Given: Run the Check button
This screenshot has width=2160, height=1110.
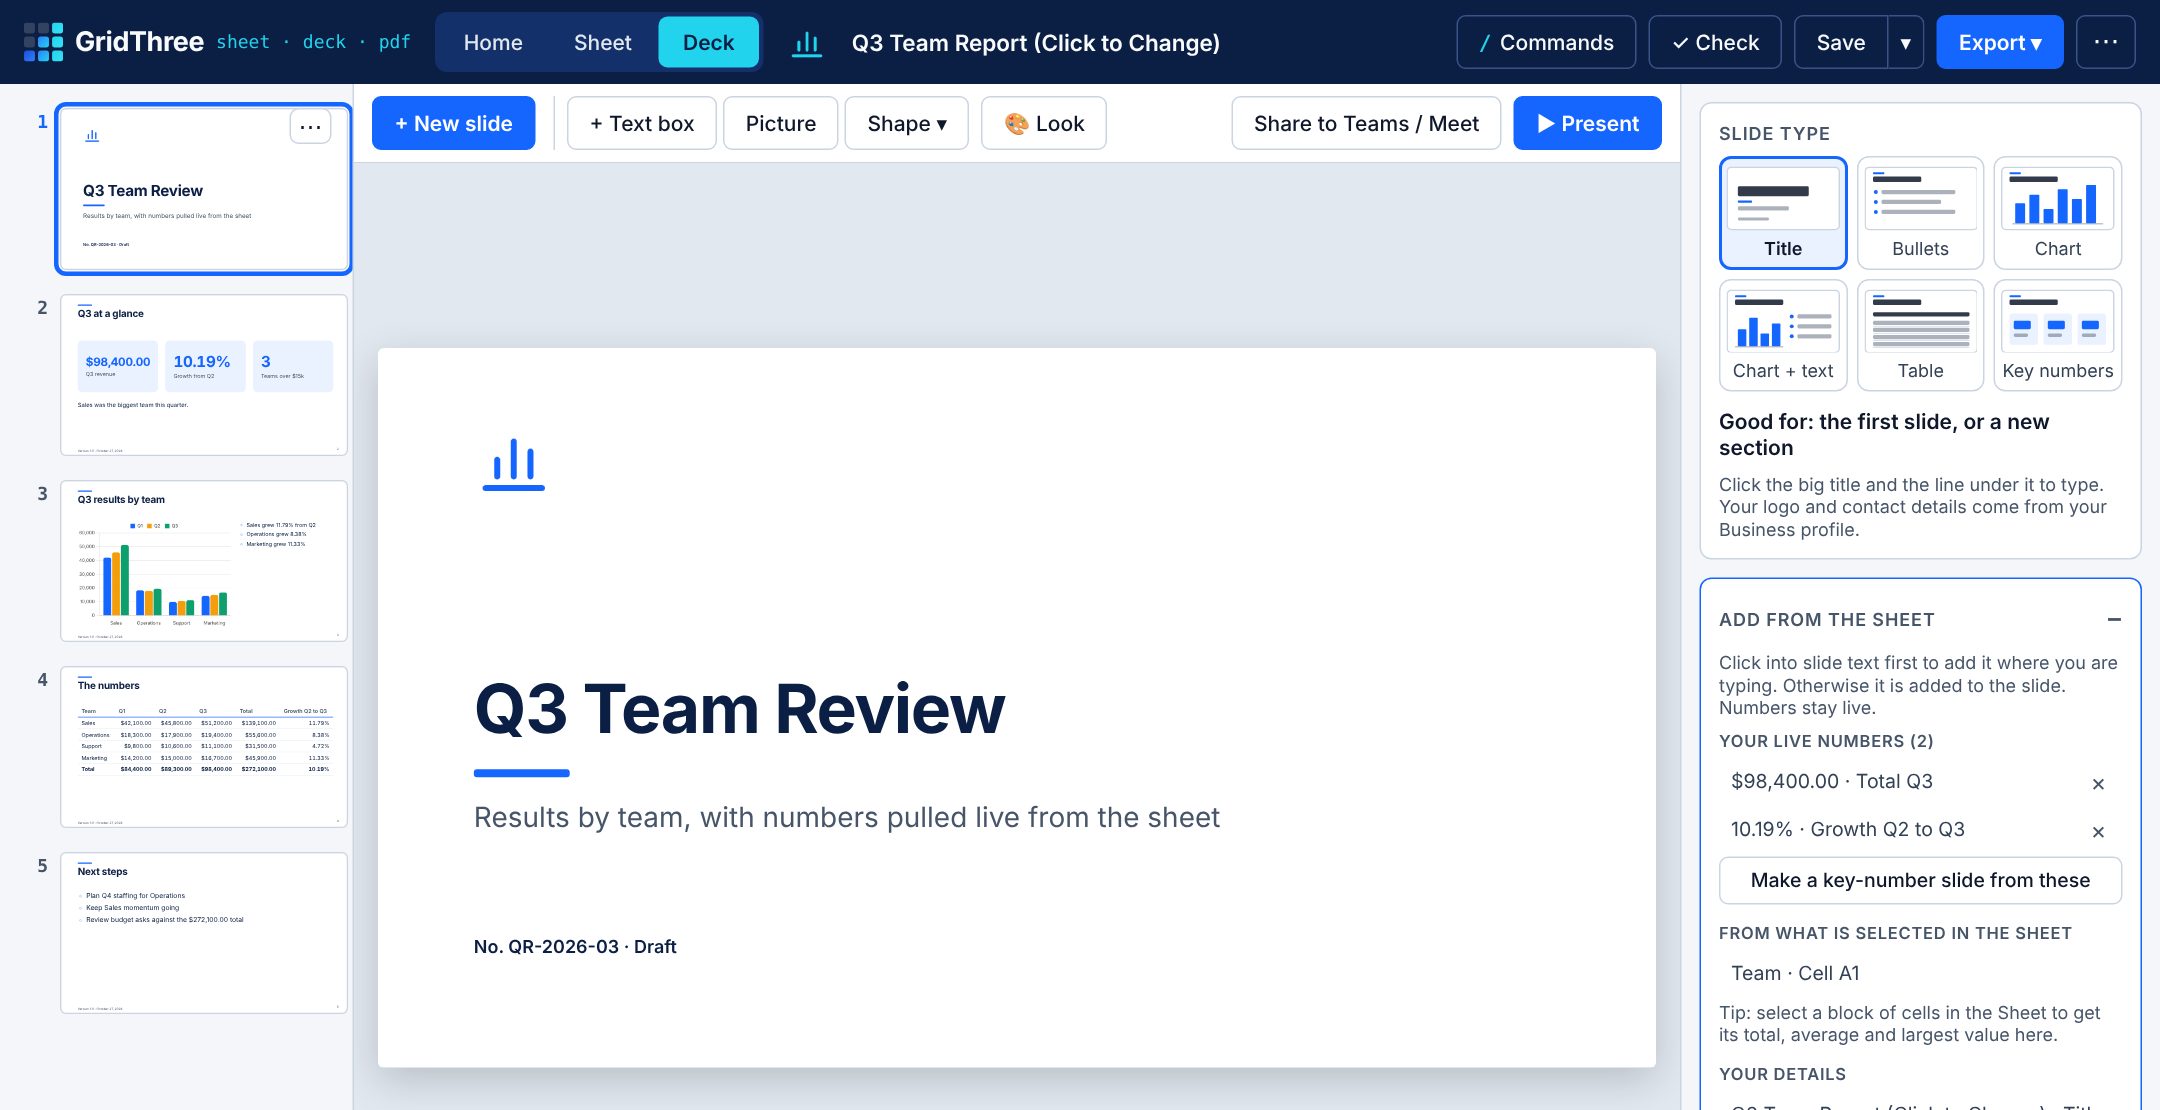Looking at the screenshot, I should (x=1714, y=42).
